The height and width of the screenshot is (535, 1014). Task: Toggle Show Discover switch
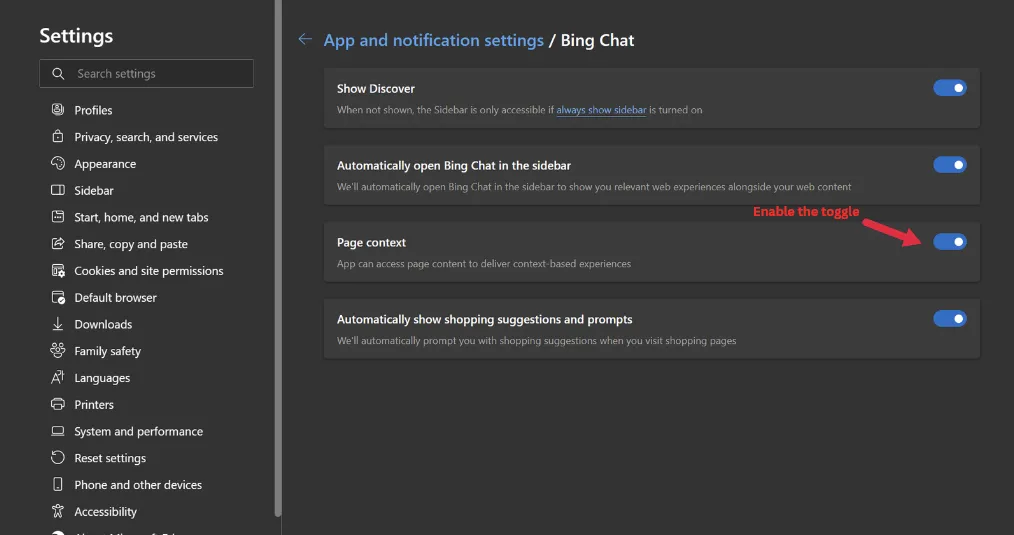point(949,88)
